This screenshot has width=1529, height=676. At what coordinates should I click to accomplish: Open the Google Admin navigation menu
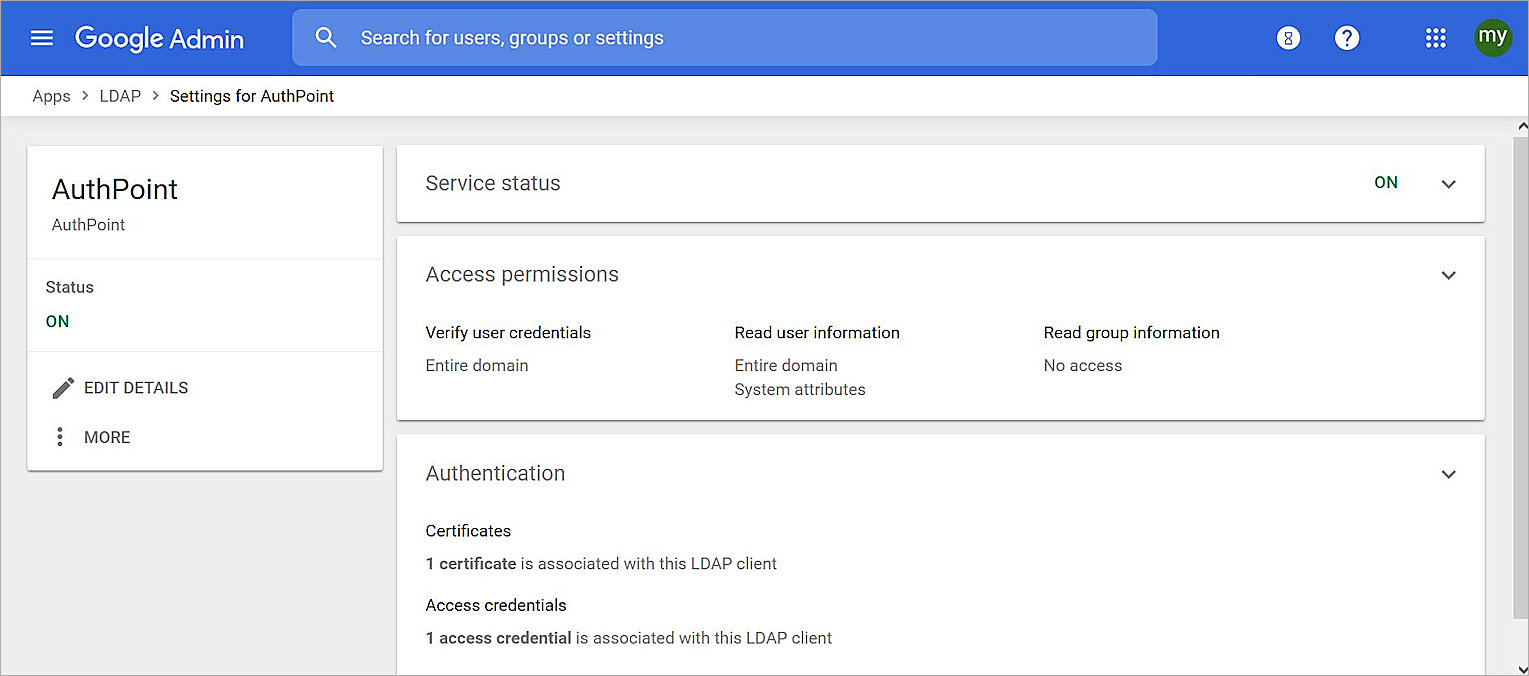41,37
